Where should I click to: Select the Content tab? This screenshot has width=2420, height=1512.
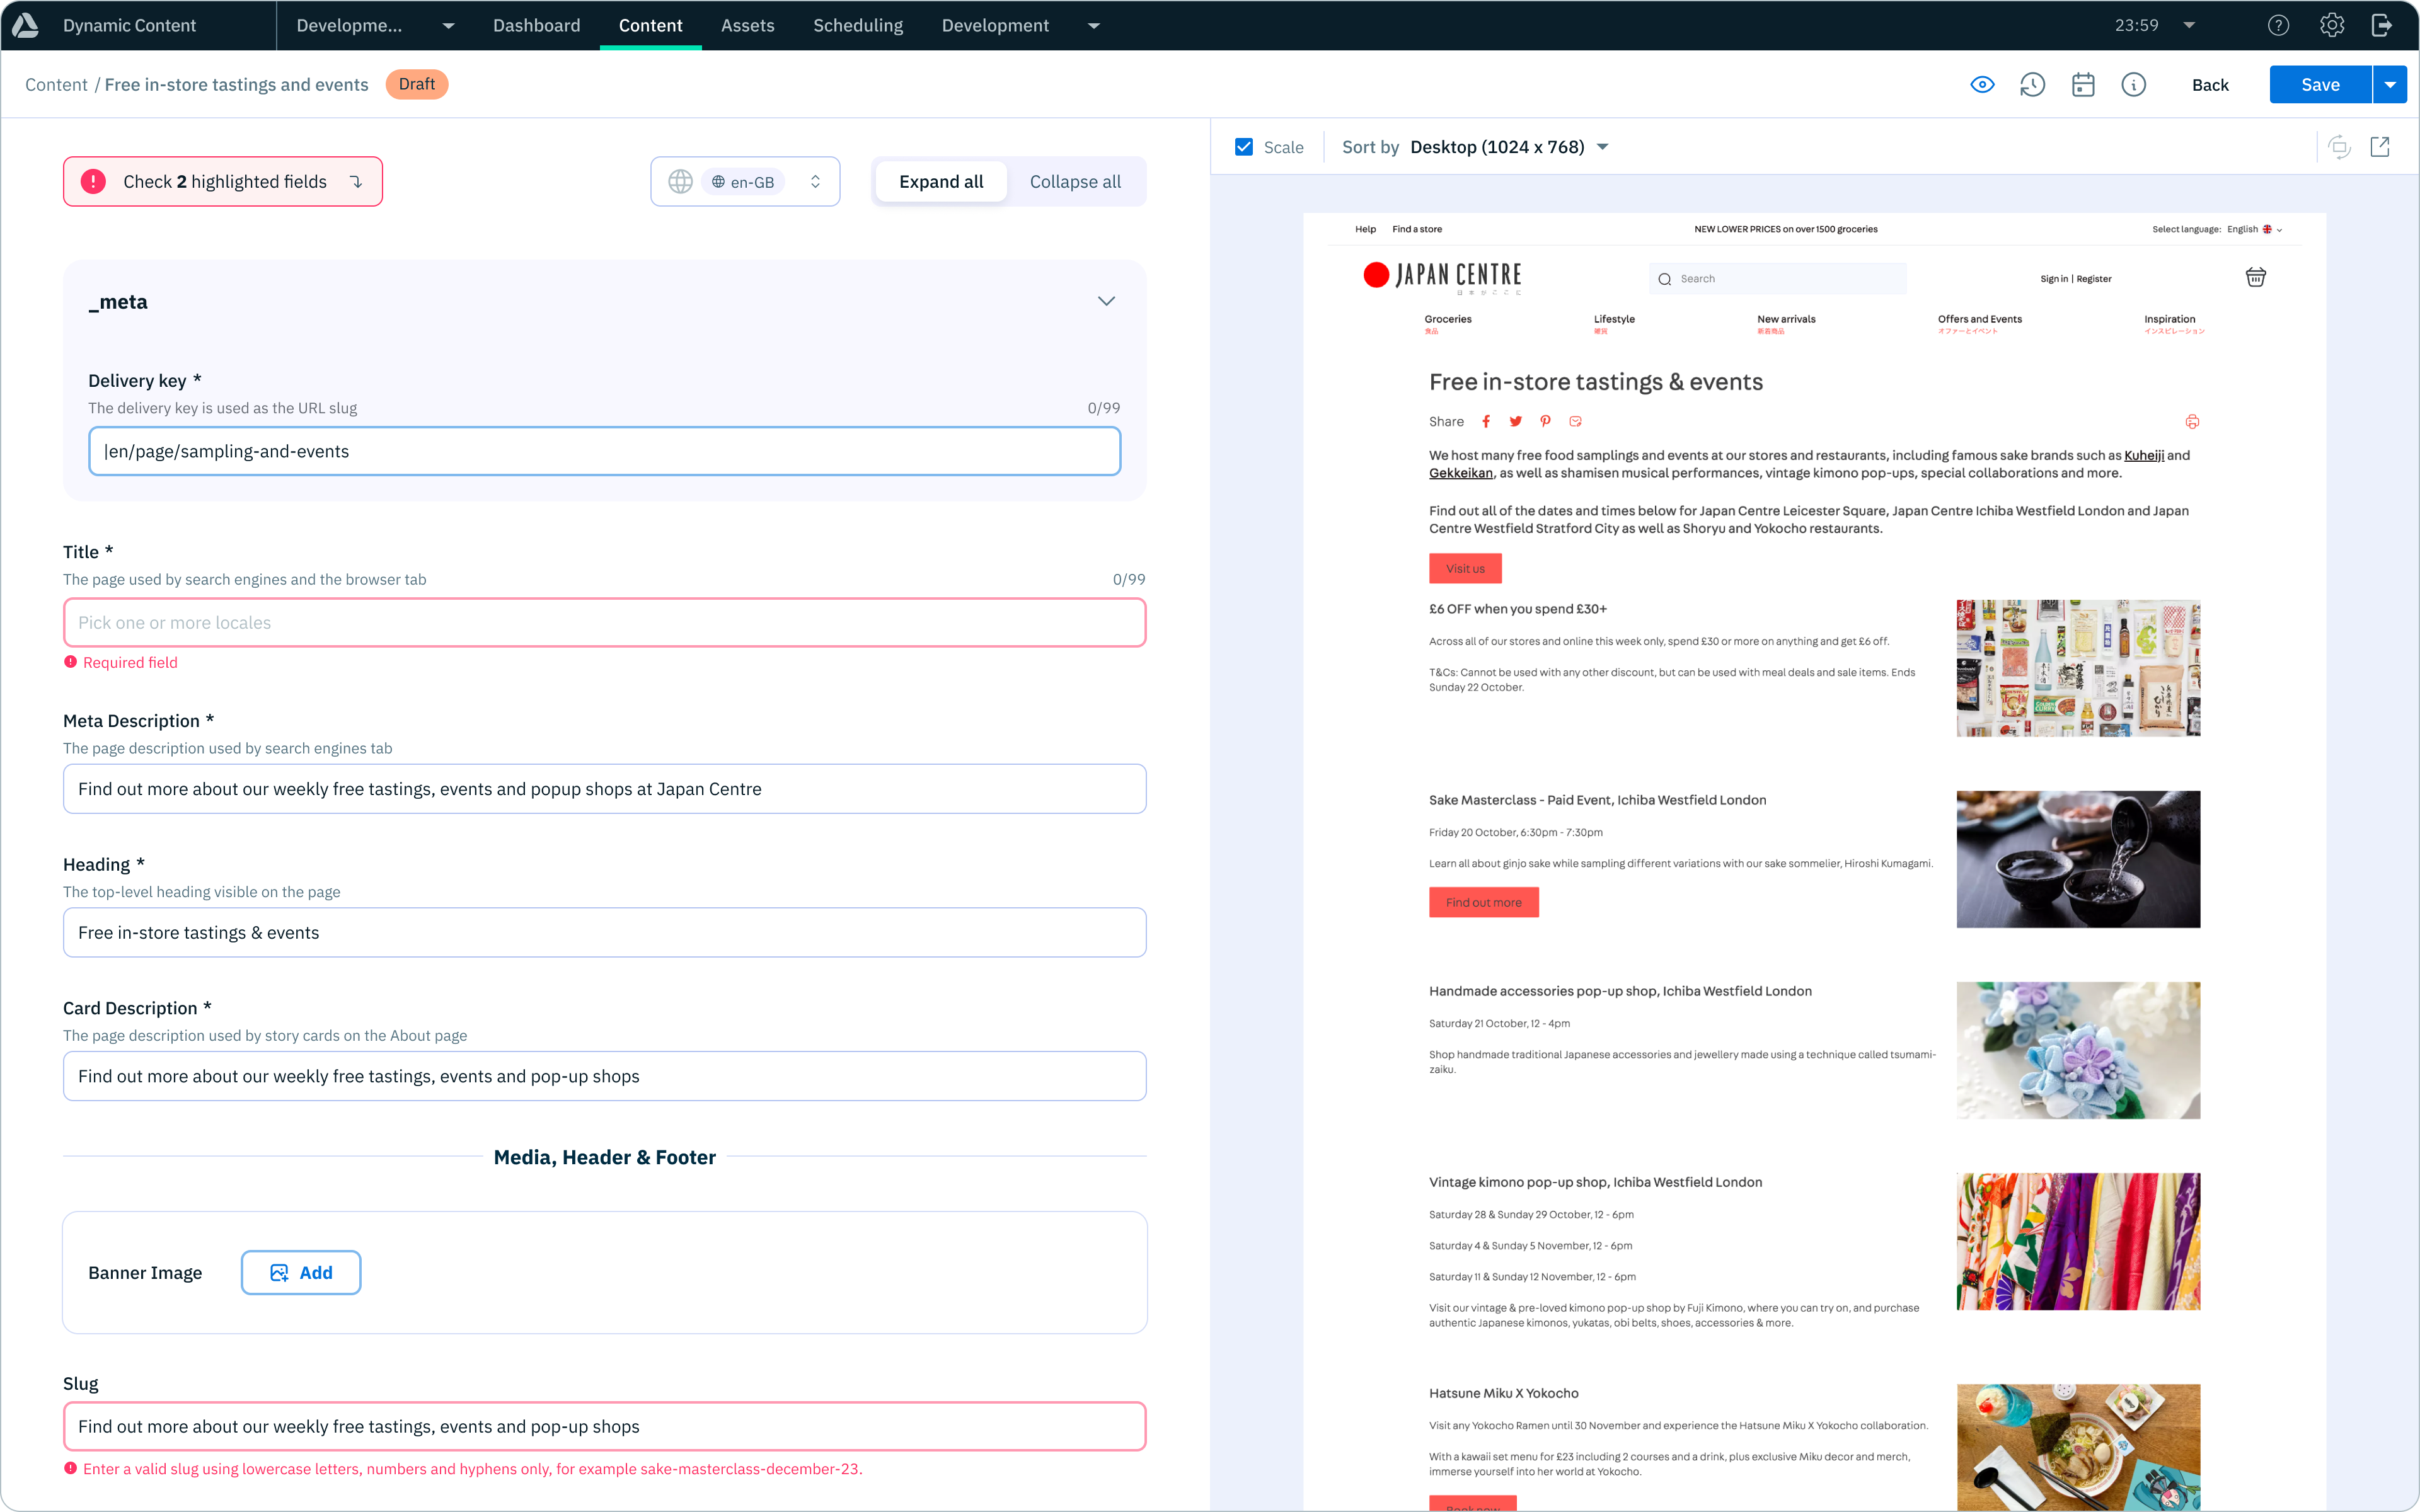pyautogui.click(x=650, y=25)
